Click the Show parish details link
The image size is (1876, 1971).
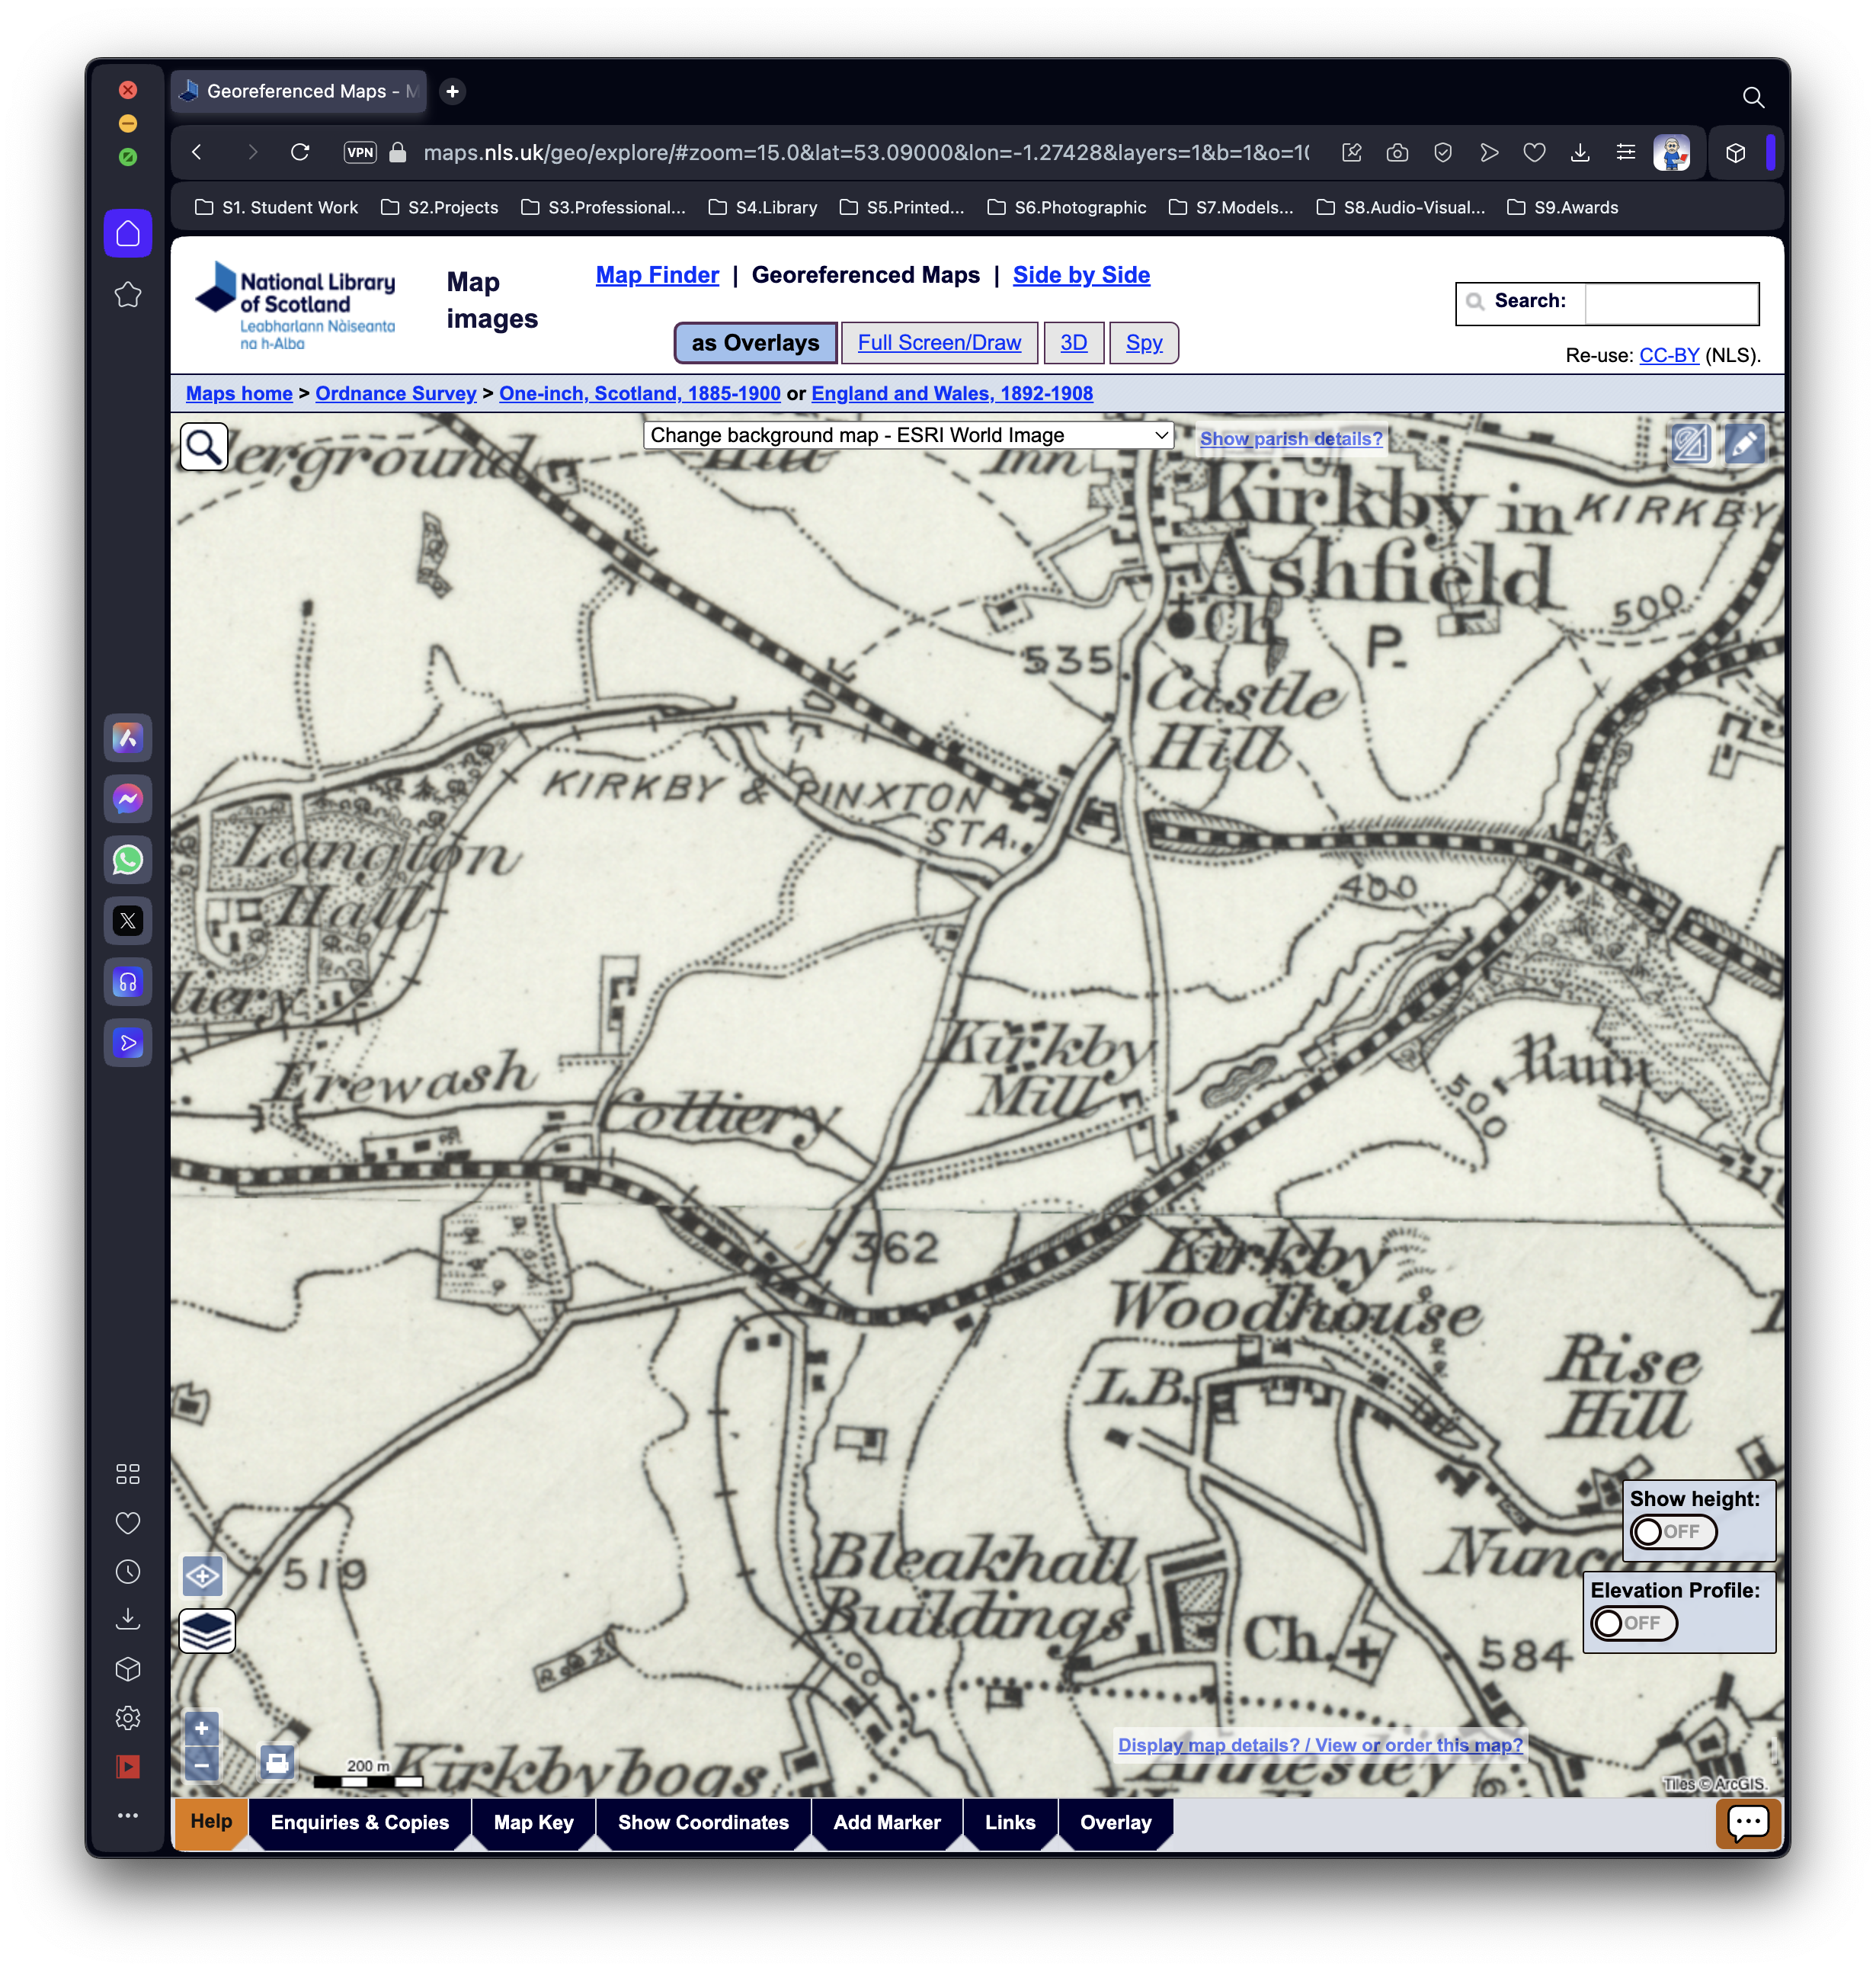tap(1290, 438)
